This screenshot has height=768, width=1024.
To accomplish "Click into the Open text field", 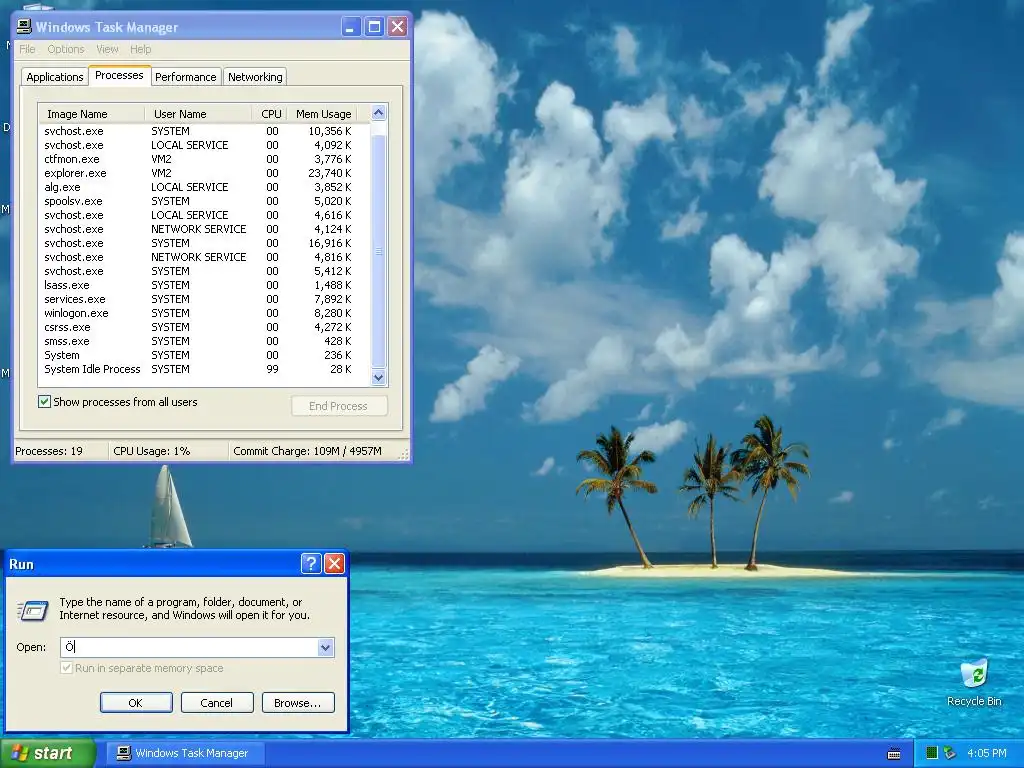I will click(189, 647).
